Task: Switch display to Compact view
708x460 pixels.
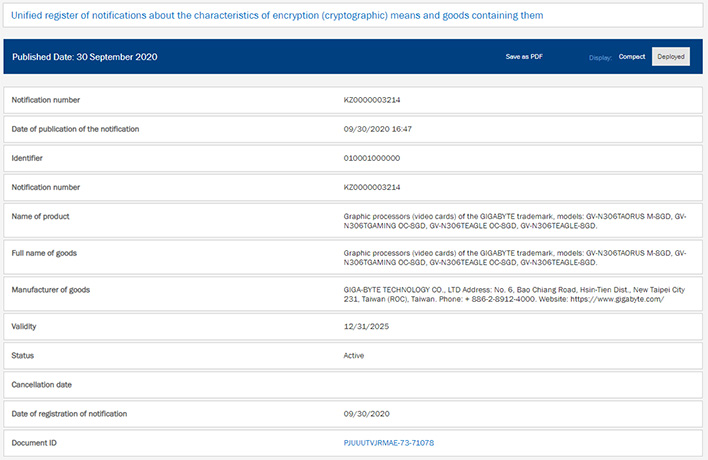Action: tap(631, 57)
